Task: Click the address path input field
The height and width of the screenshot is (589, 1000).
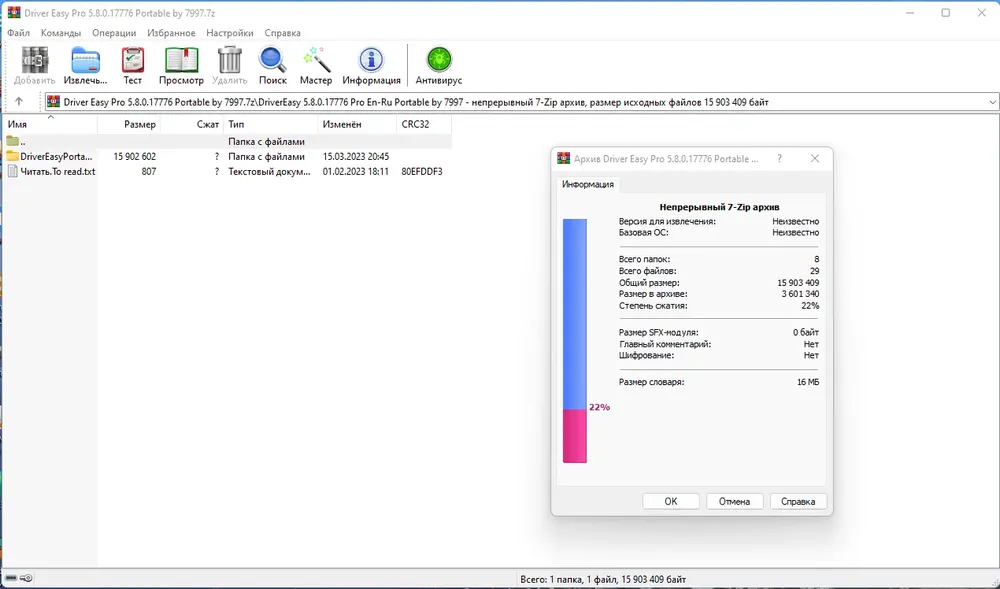Action: pos(520,102)
